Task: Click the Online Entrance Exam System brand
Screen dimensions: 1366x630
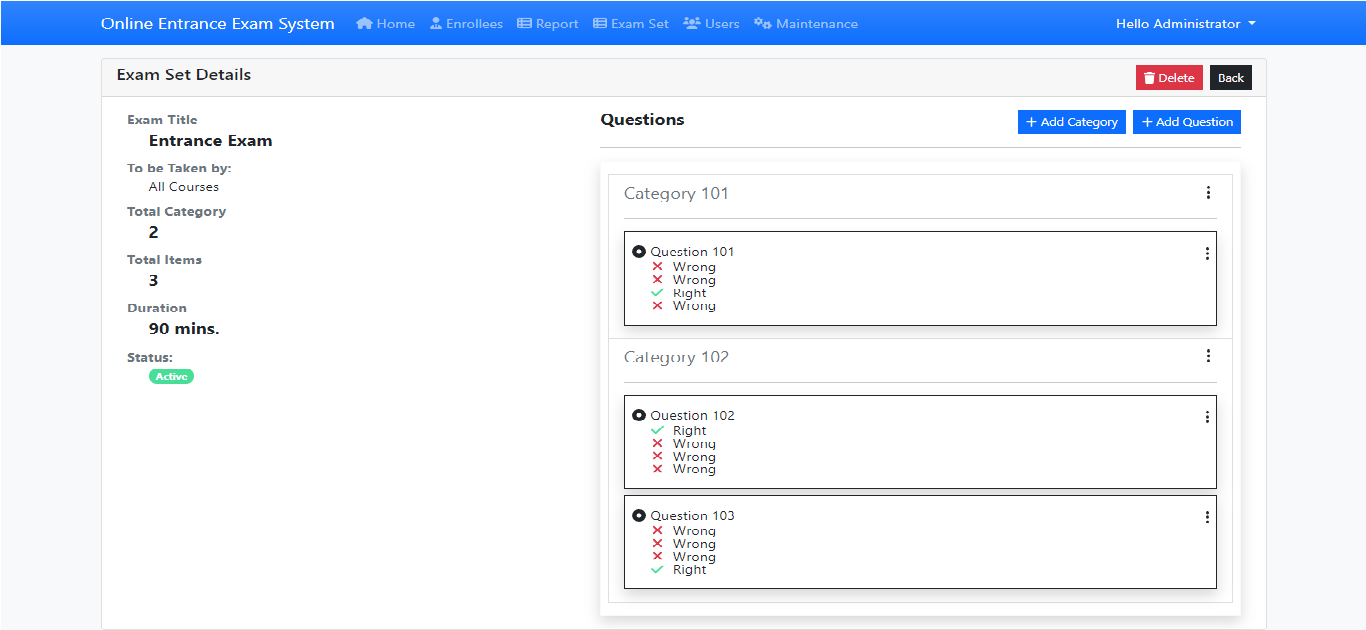Action: [x=218, y=24]
